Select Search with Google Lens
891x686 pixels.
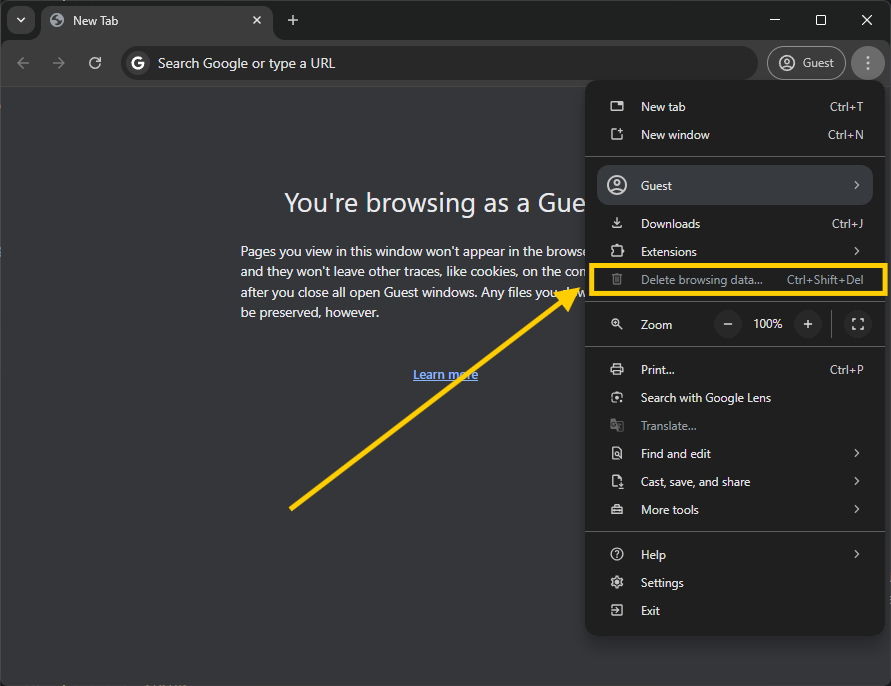point(705,398)
